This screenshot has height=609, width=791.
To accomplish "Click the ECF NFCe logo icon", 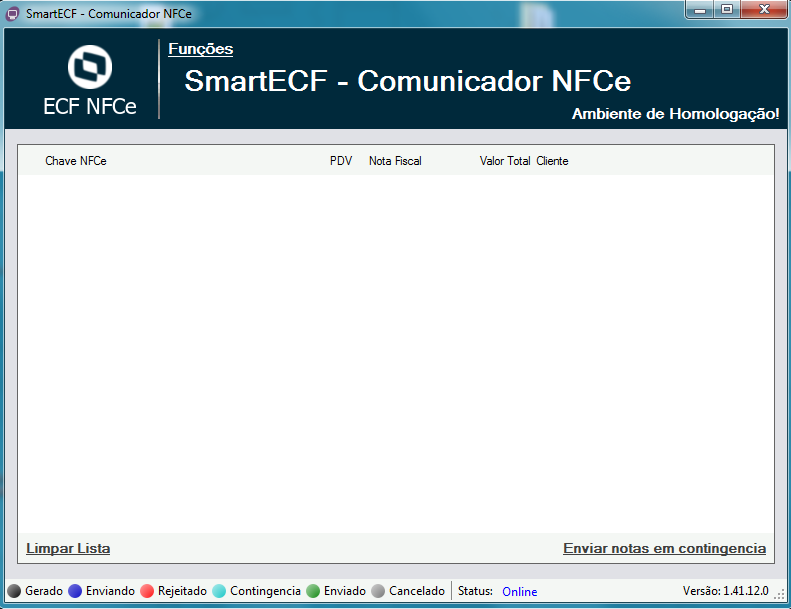I will tap(90, 67).
